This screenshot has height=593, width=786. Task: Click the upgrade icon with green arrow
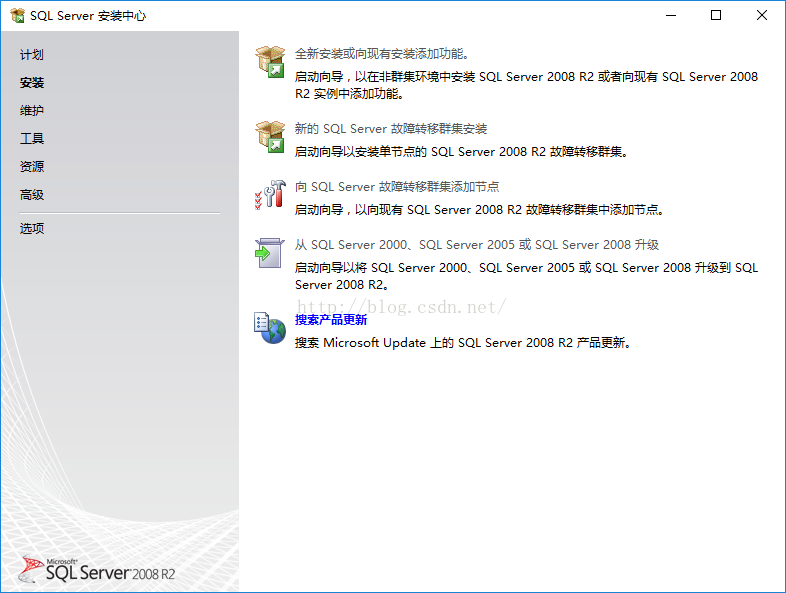[270, 253]
